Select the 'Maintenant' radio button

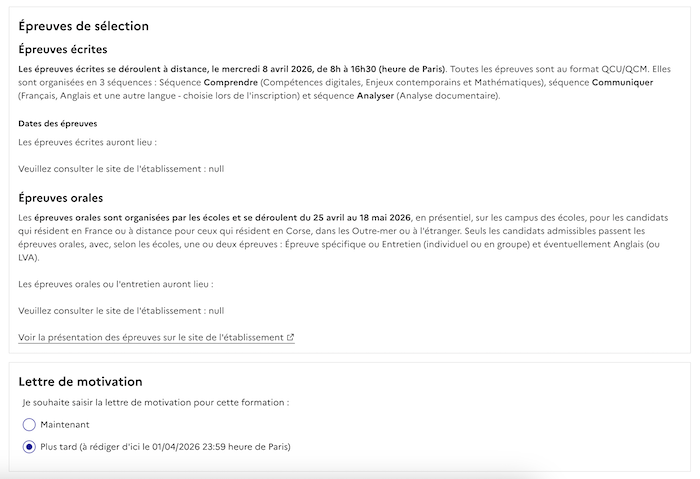(29, 424)
